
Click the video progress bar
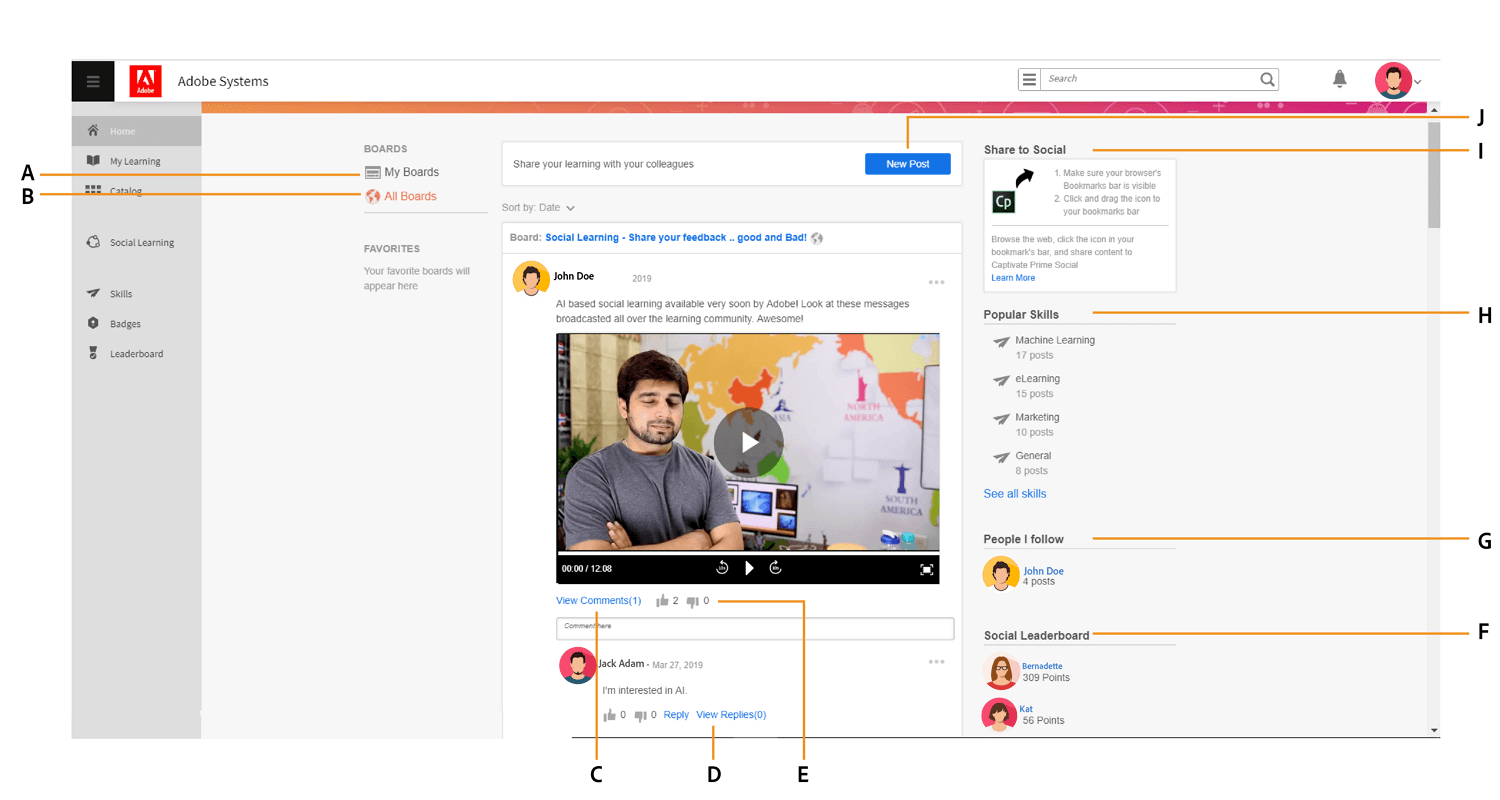(x=748, y=552)
